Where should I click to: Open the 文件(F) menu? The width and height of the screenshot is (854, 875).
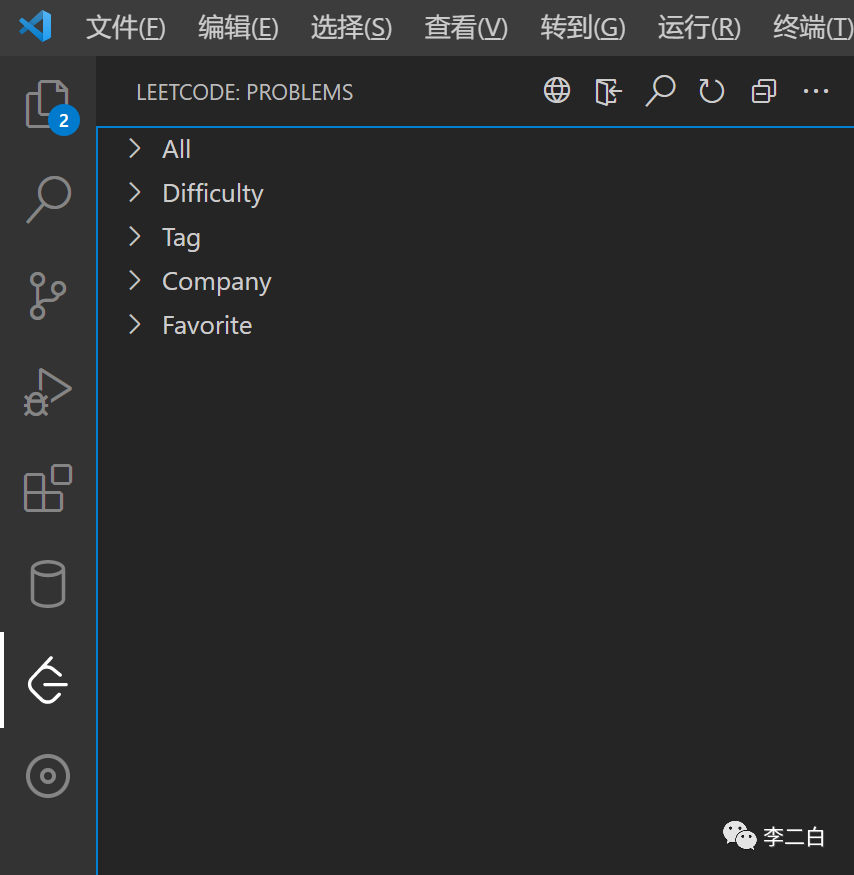click(x=126, y=27)
